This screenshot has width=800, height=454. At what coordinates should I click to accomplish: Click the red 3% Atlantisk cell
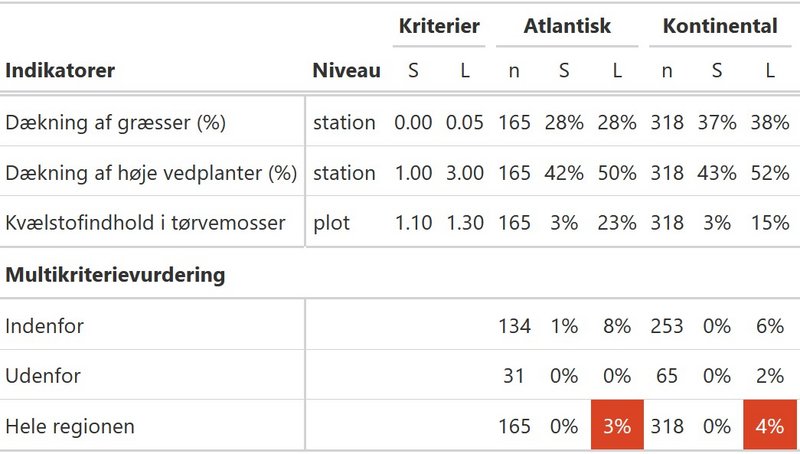click(617, 425)
